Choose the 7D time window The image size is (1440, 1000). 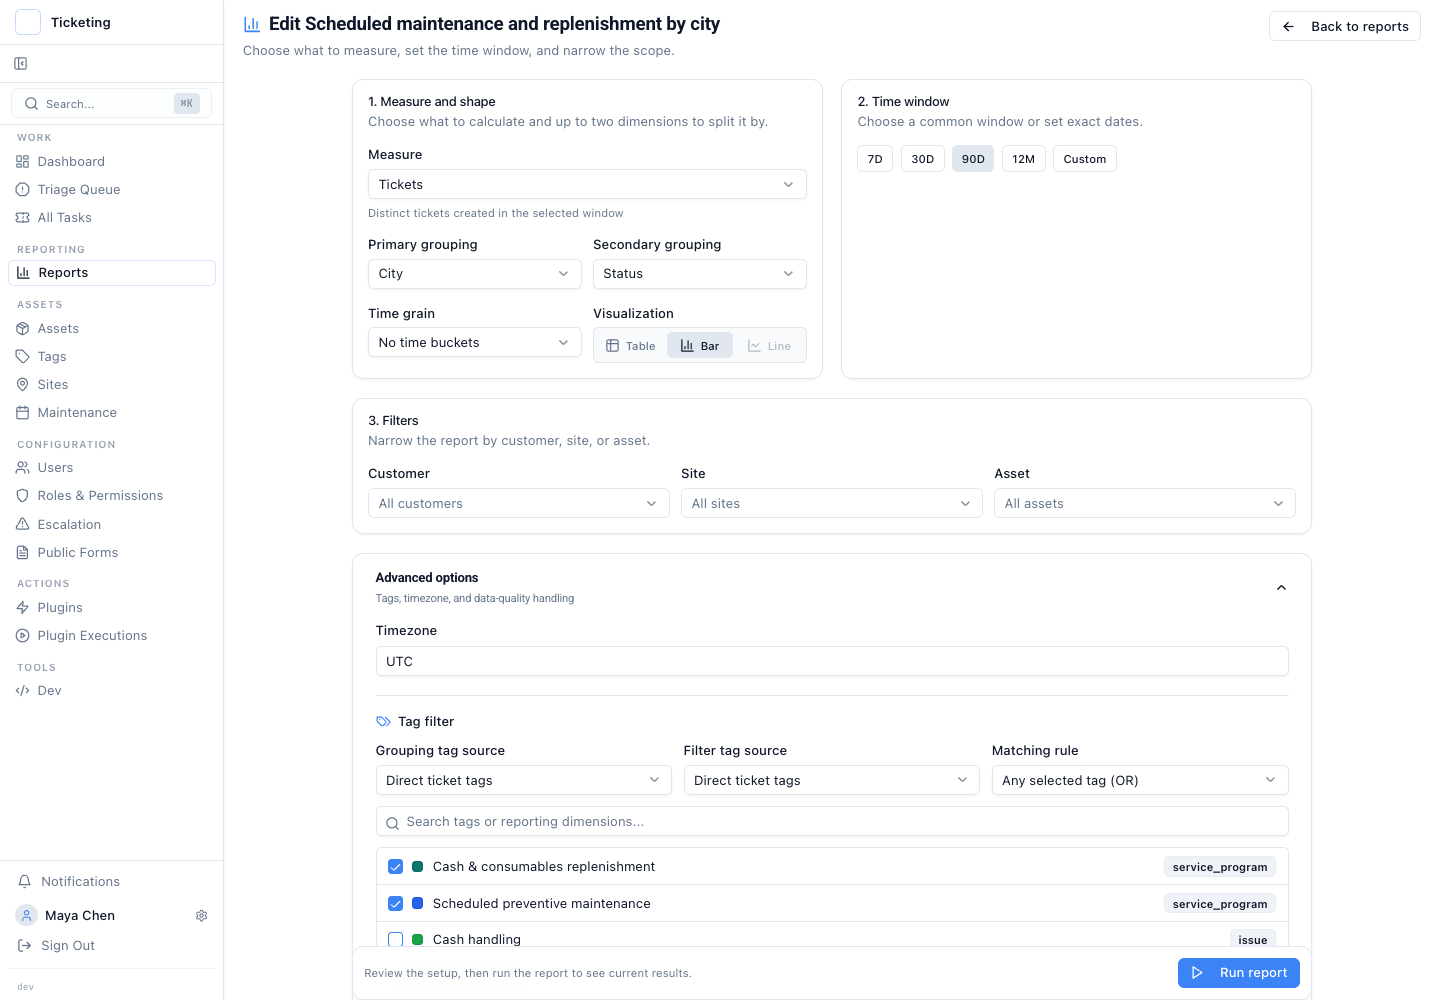[875, 159]
